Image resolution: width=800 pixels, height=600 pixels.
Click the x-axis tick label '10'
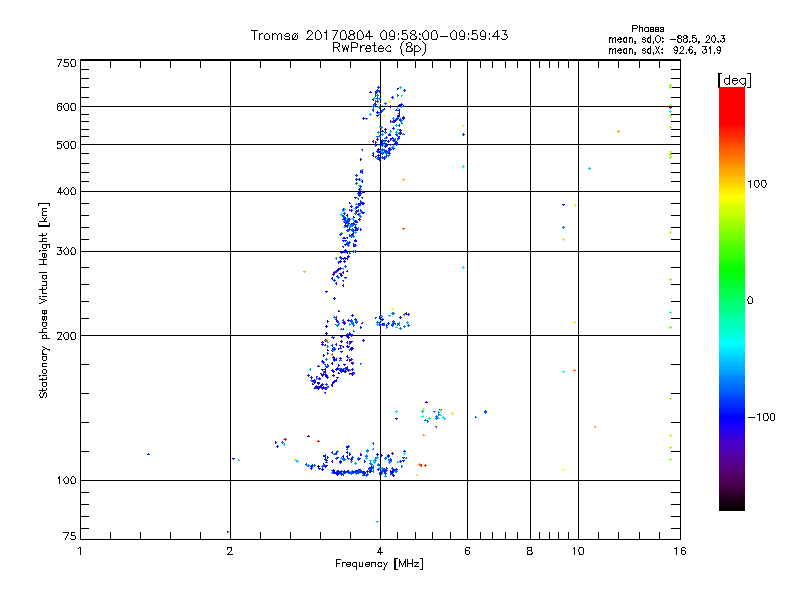pos(578,551)
